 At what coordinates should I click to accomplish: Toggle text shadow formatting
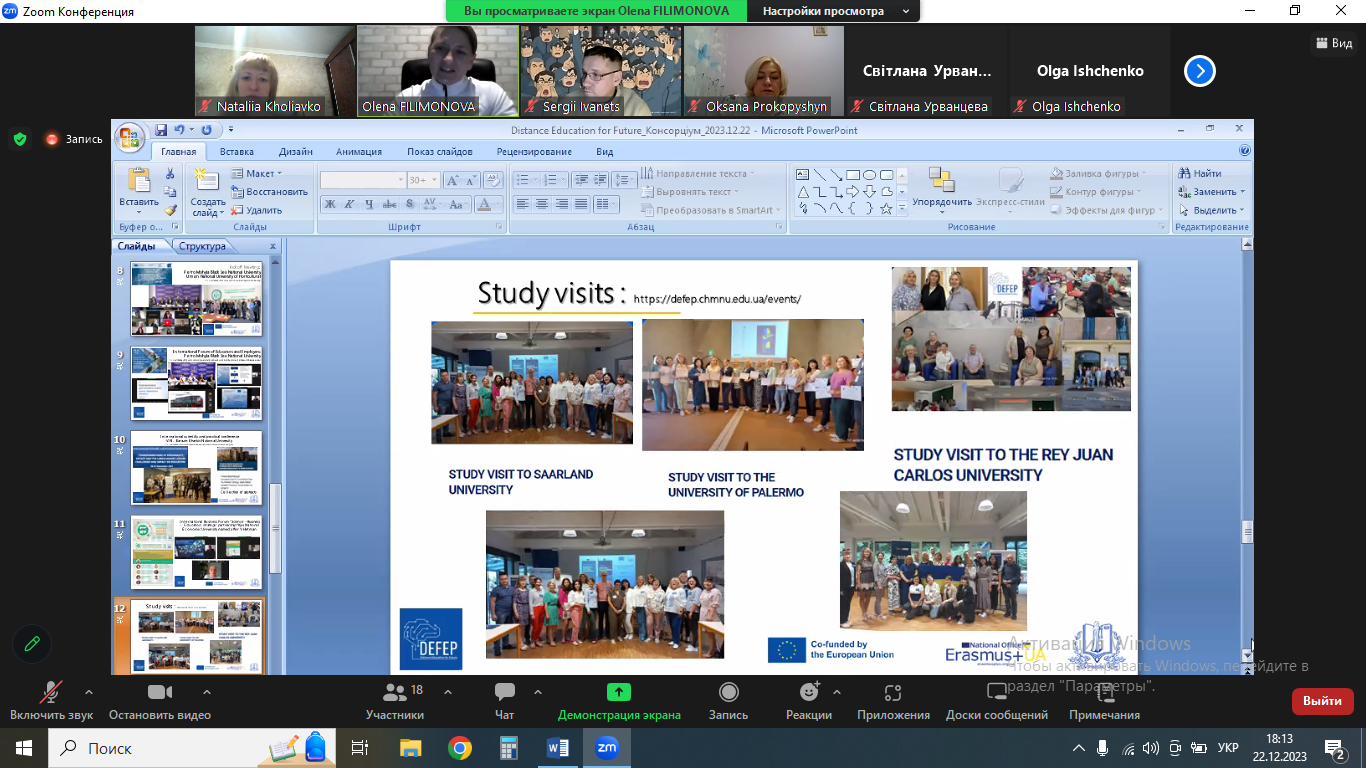coord(410,204)
